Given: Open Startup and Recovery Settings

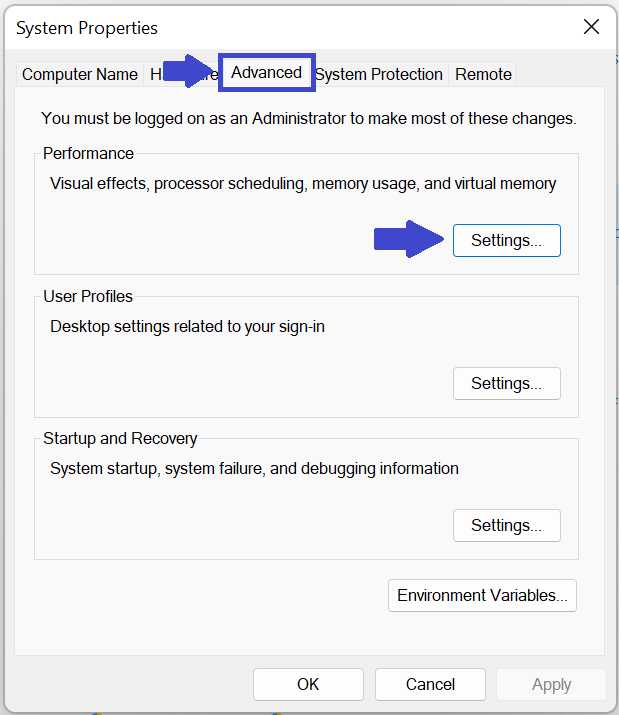Looking at the screenshot, I should (x=506, y=525).
